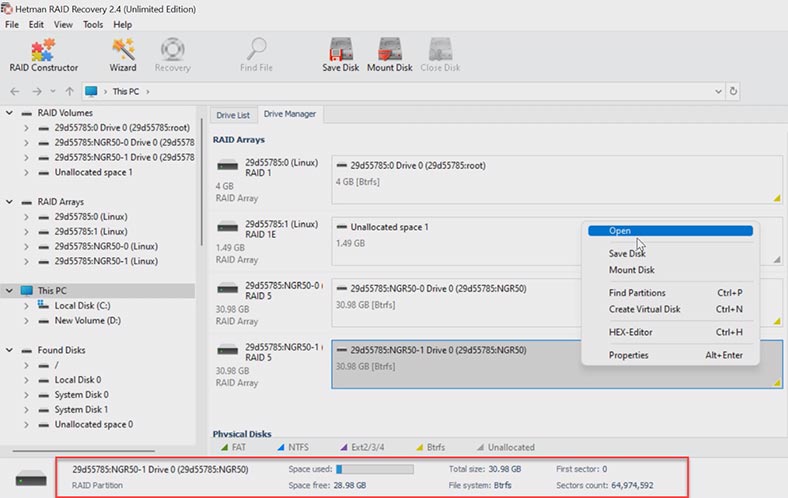Click the NGR50-0 RAID 5 disk icon
The width and height of the screenshot is (788, 498).
[x=228, y=288]
